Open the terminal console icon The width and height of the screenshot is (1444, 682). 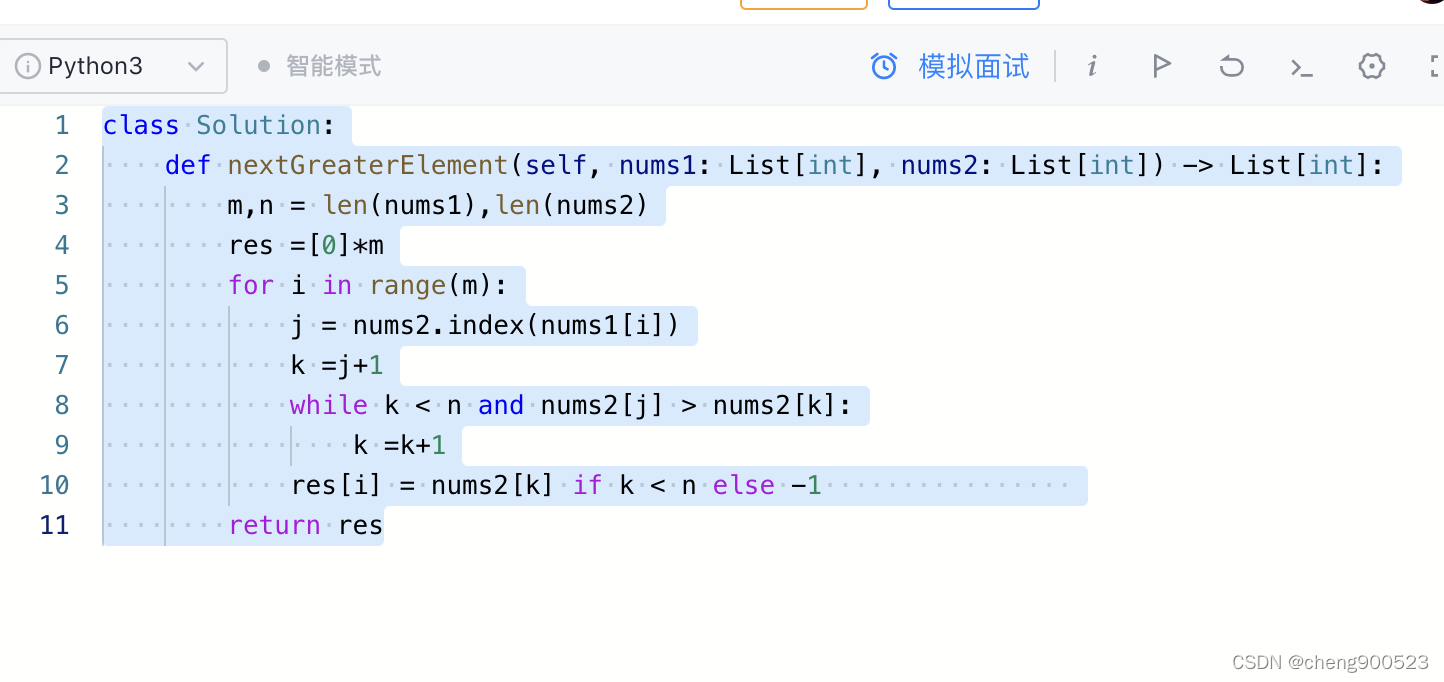pos(1301,66)
